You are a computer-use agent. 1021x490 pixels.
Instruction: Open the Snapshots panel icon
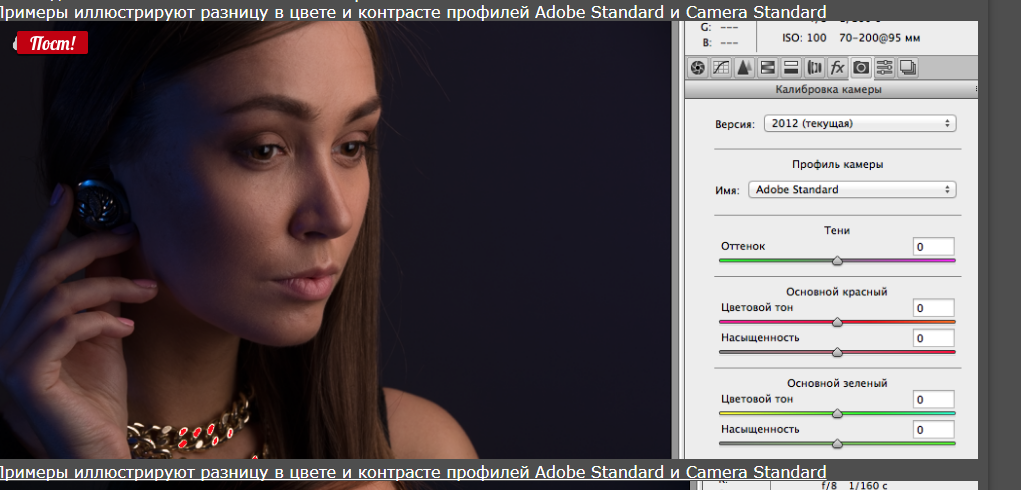[907, 68]
